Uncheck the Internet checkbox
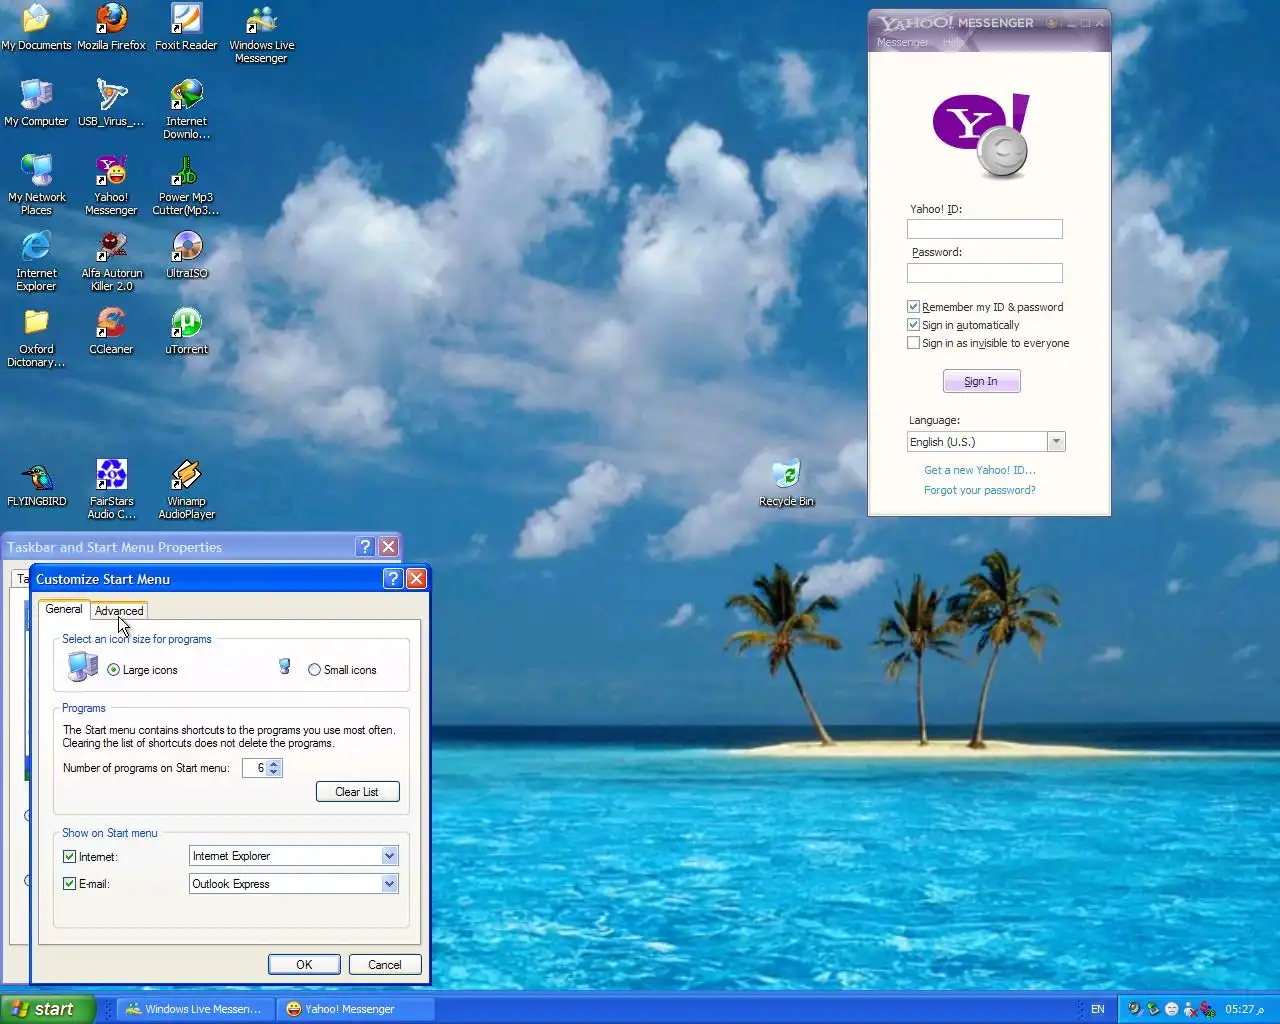Viewport: 1280px width, 1024px height. pos(69,856)
